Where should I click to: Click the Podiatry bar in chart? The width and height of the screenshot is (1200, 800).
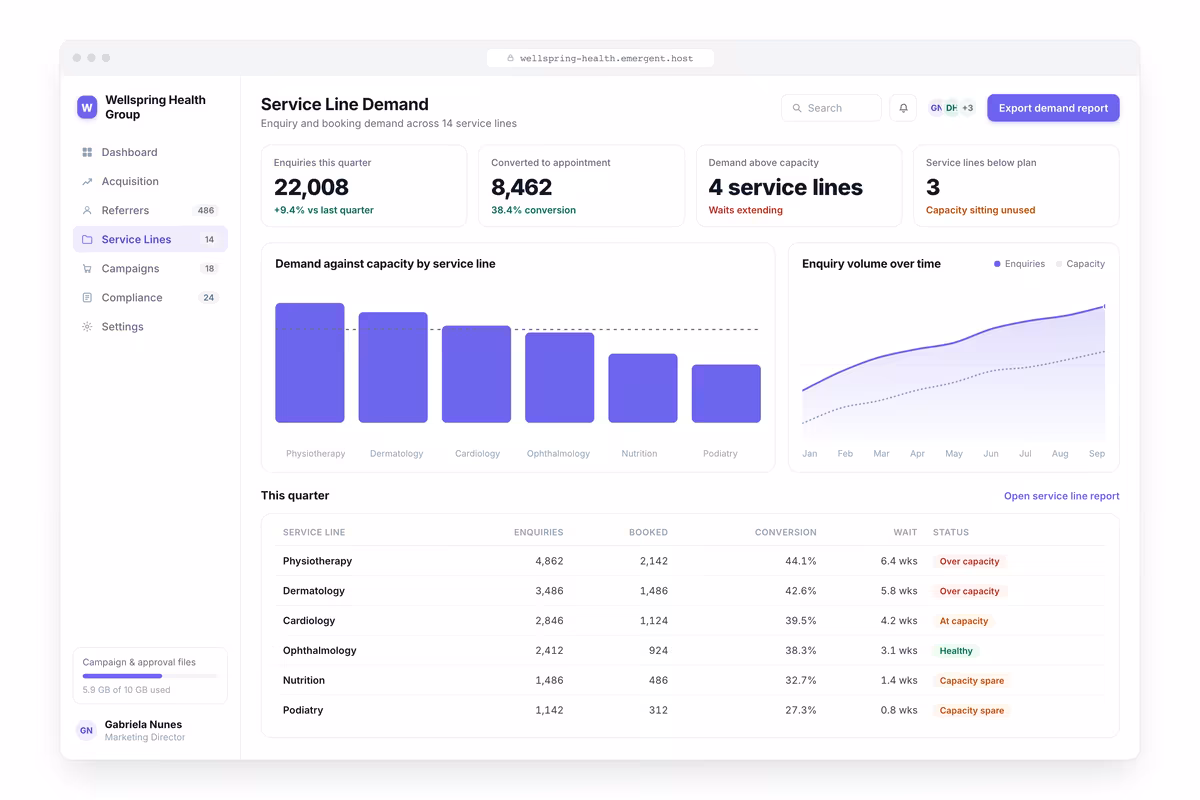[x=726, y=393]
